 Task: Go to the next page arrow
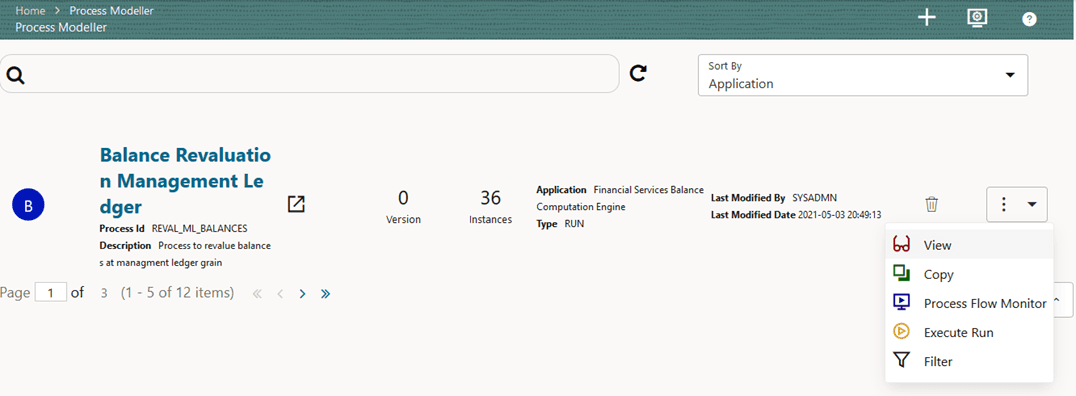pyautogui.click(x=302, y=294)
